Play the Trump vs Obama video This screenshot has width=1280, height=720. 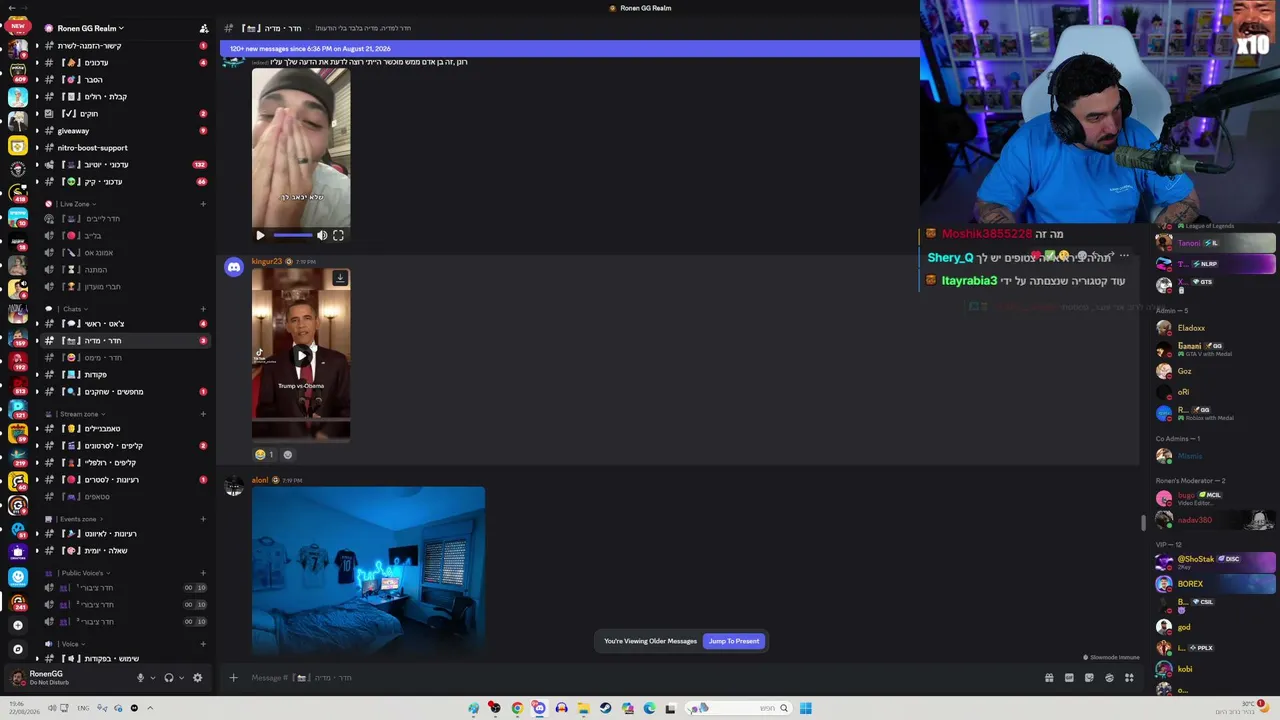301,355
